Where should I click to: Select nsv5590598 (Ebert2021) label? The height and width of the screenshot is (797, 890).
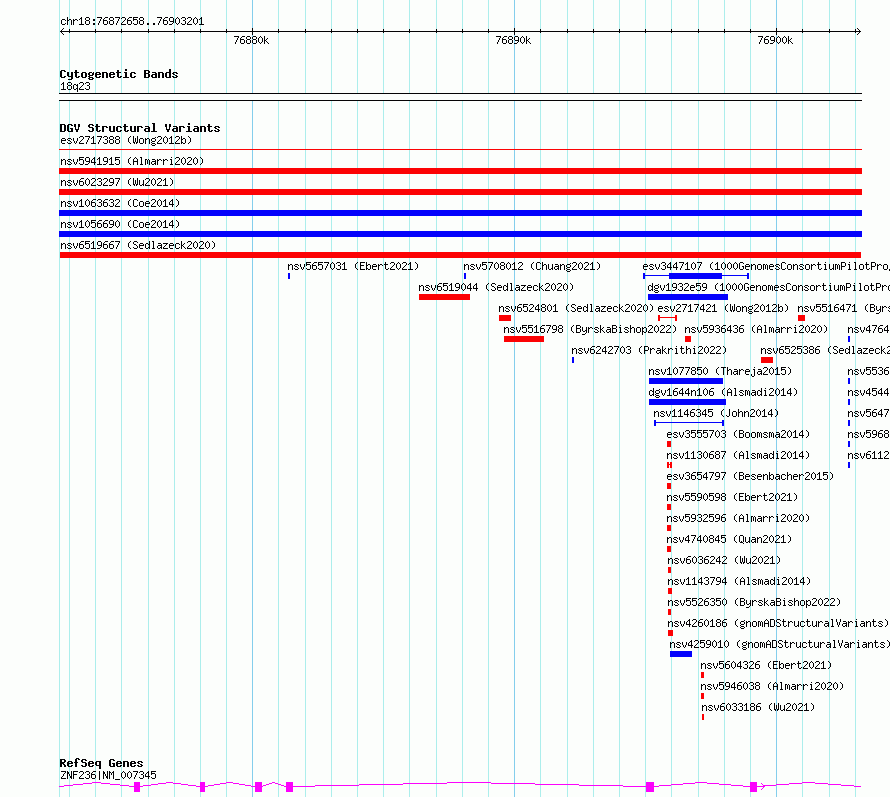click(x=732, y=497)
